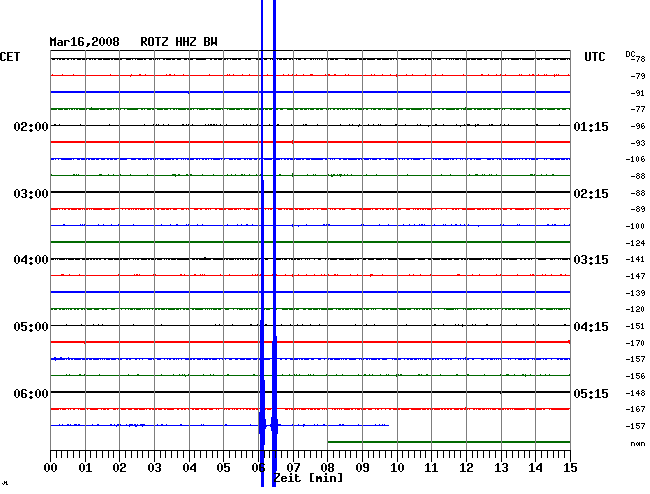650x494 pixels.
Task: Click the DC value -156
Action: pyautogui.click(x=635, y=376)
